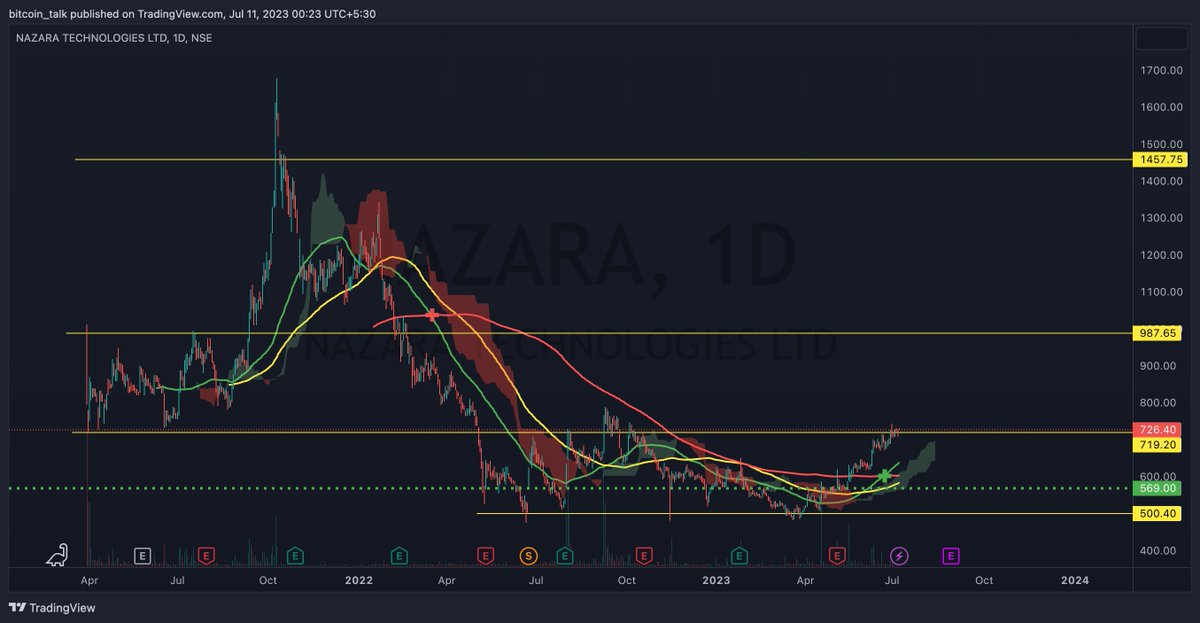1200x623 pixels.
Task: Click the green buy marker near Jun 2023
Action: tap(884, 477)
